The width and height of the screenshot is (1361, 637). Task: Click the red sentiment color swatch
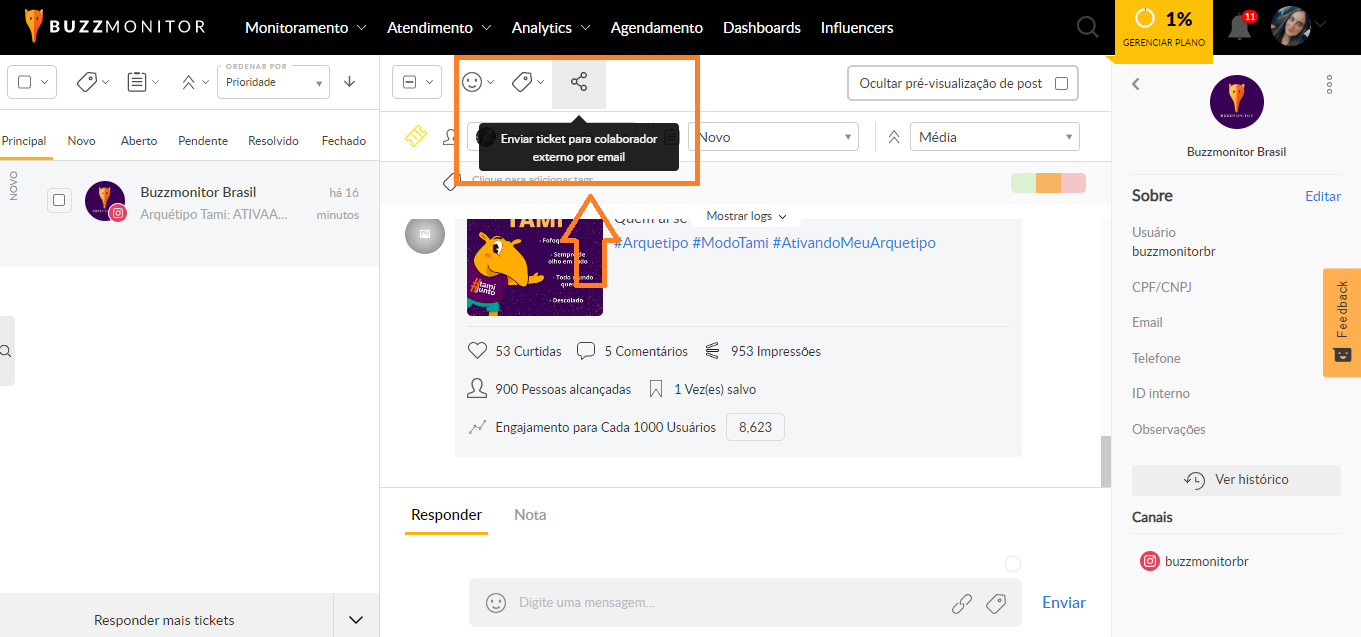click(x=1073, y=183)
